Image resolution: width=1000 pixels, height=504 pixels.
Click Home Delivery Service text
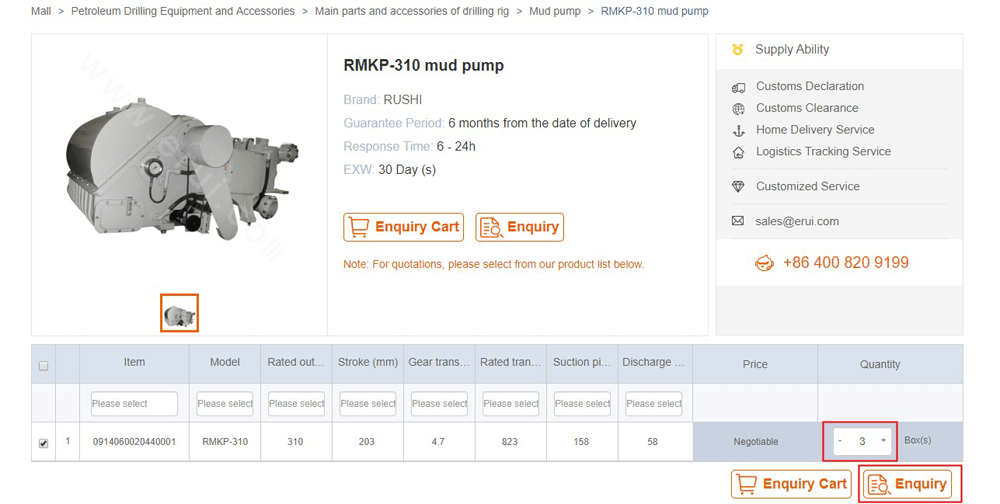(815, 130)
